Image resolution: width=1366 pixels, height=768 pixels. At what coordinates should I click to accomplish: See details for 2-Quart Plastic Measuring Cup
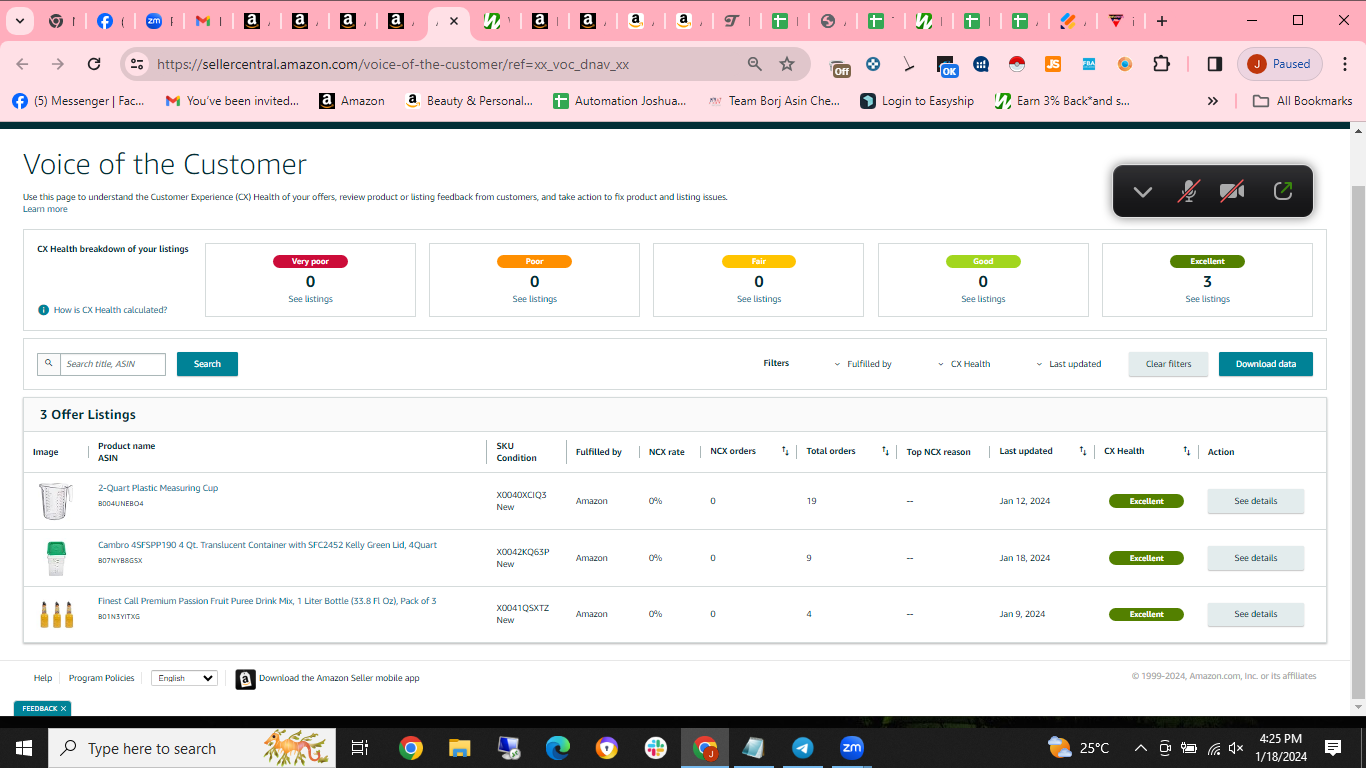(1255, 501)
